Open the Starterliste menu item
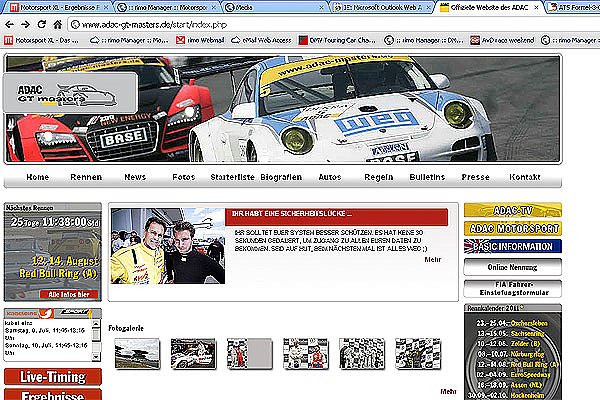This screenshot has height=400, width=600. point(232,177)
